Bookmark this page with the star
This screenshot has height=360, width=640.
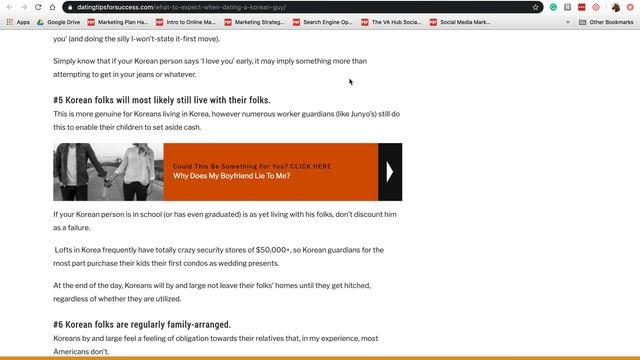pyautogui.click(x=535, y=7)
